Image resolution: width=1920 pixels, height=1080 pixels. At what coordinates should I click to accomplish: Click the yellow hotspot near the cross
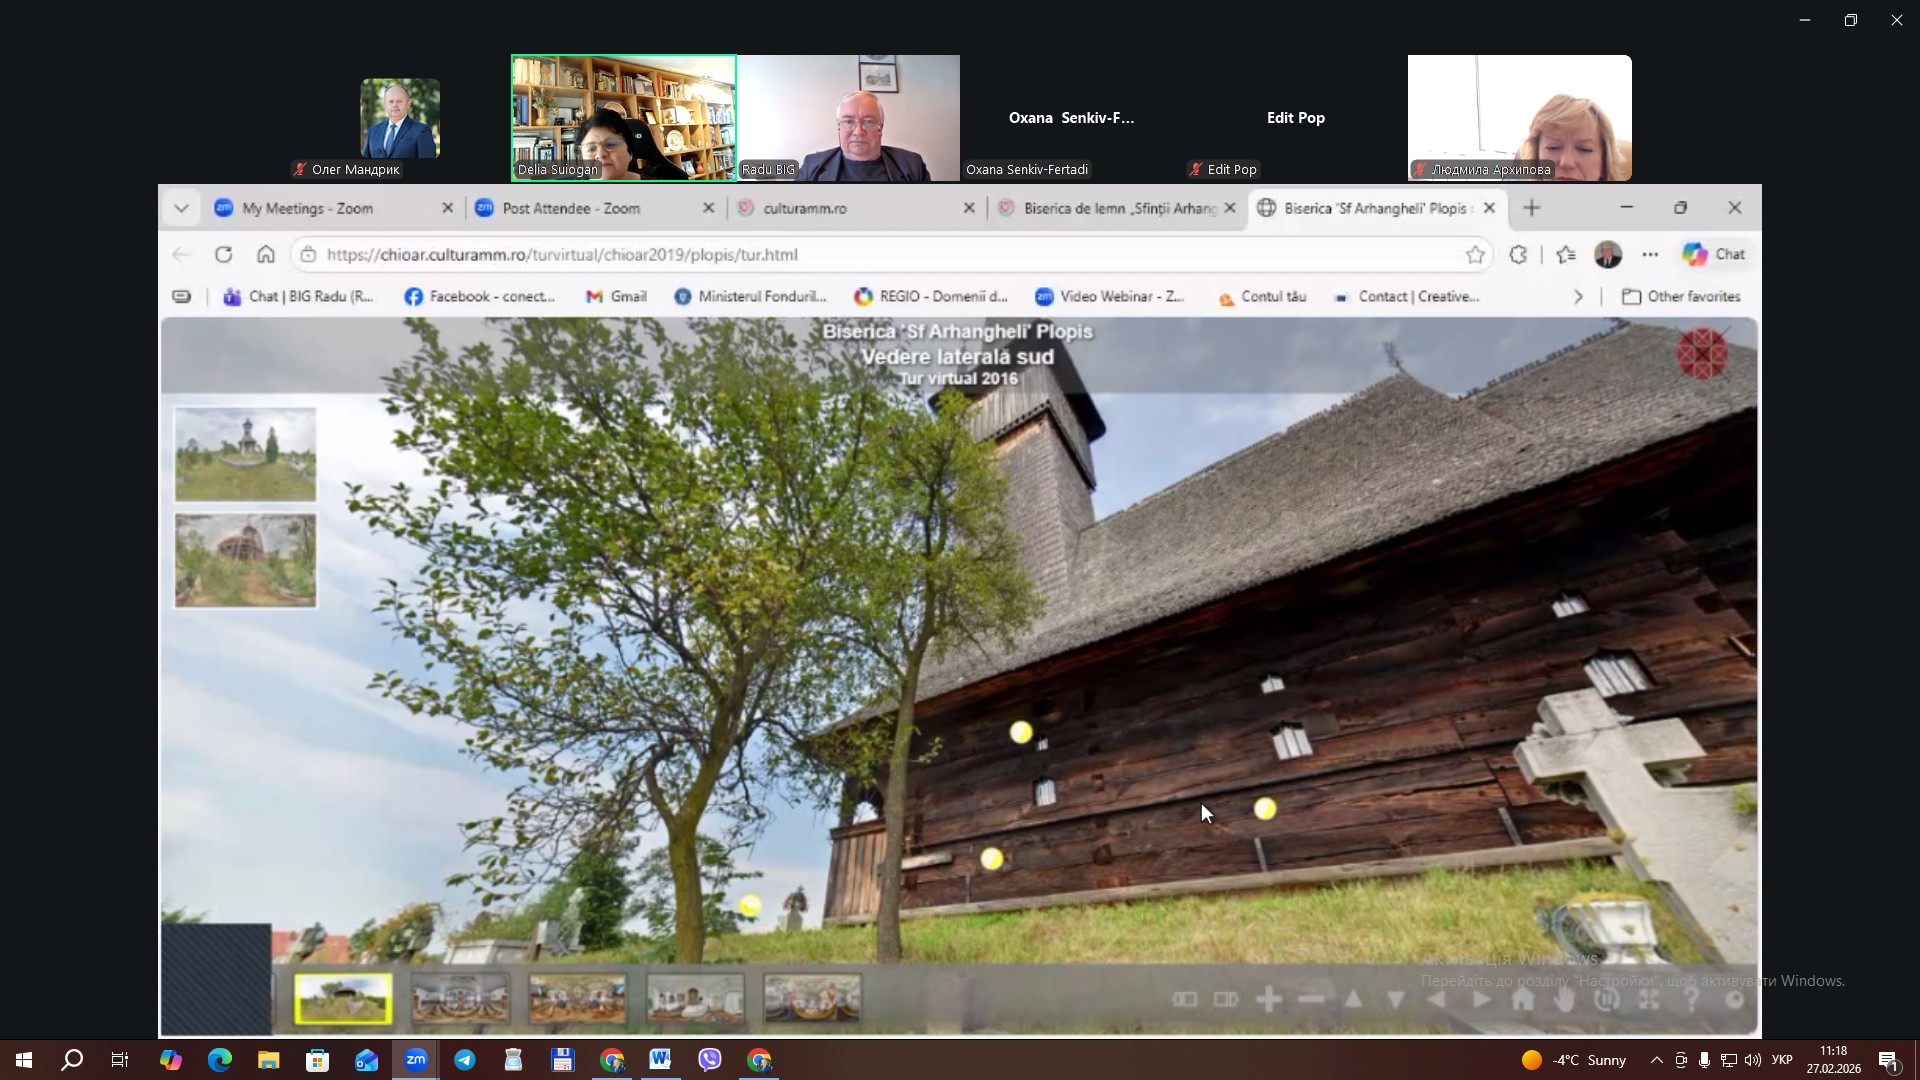[1265, 808]
